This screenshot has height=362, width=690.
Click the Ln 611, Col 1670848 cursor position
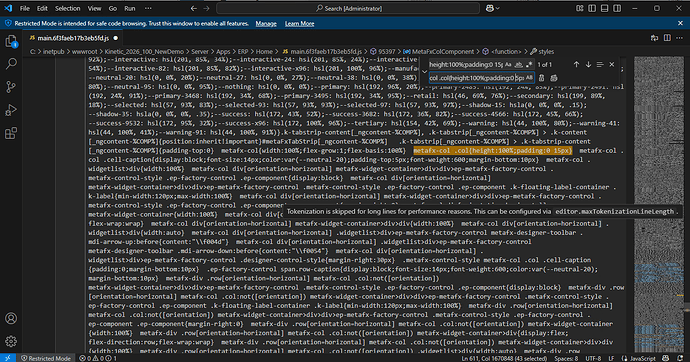pos(504,358)
